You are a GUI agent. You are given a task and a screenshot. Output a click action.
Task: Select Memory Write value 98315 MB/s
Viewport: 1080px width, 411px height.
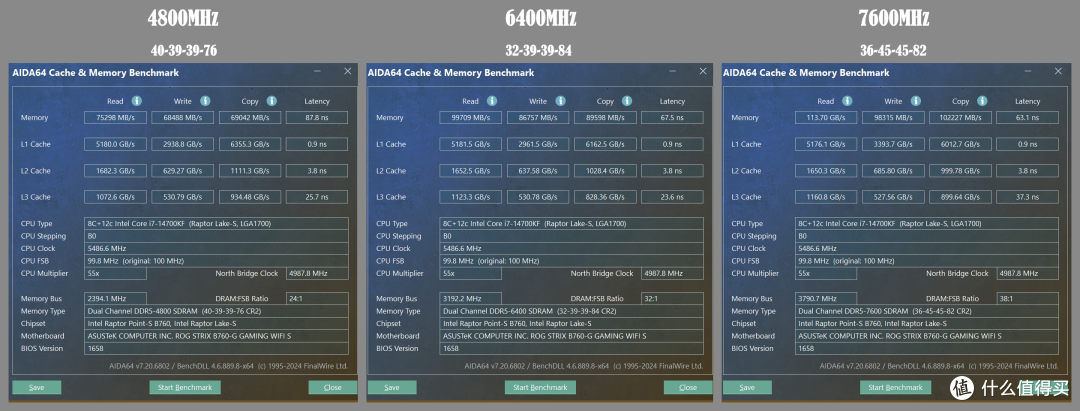[893, 118]
